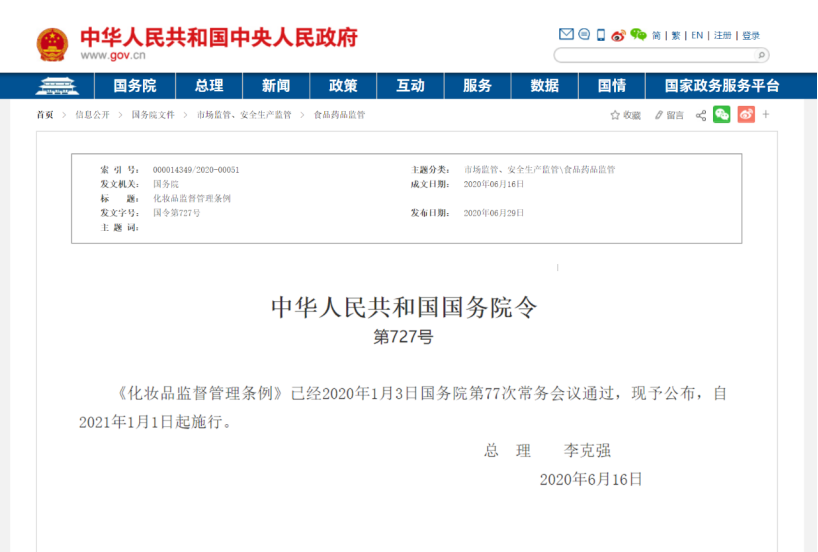This screenshot has height=552, width=818.
Task: Bookmark page with 收藏 star
Action: click(626, 115)
